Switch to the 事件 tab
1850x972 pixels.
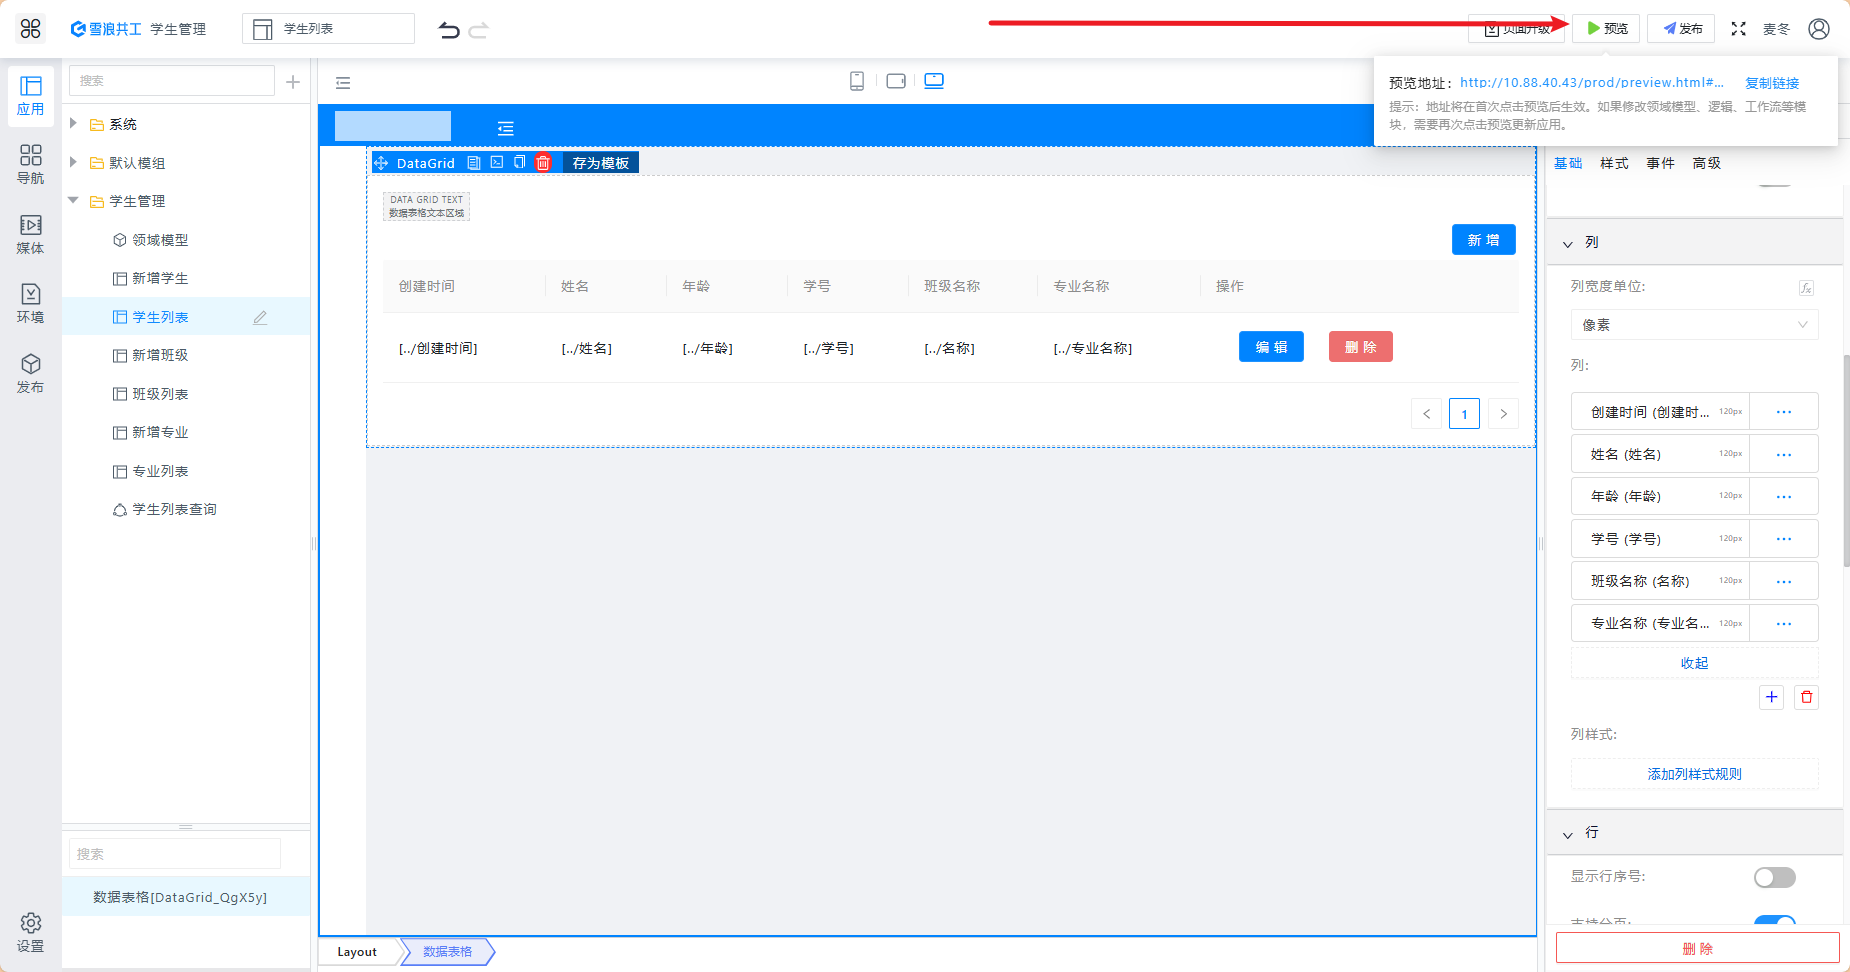[1660, 163]
